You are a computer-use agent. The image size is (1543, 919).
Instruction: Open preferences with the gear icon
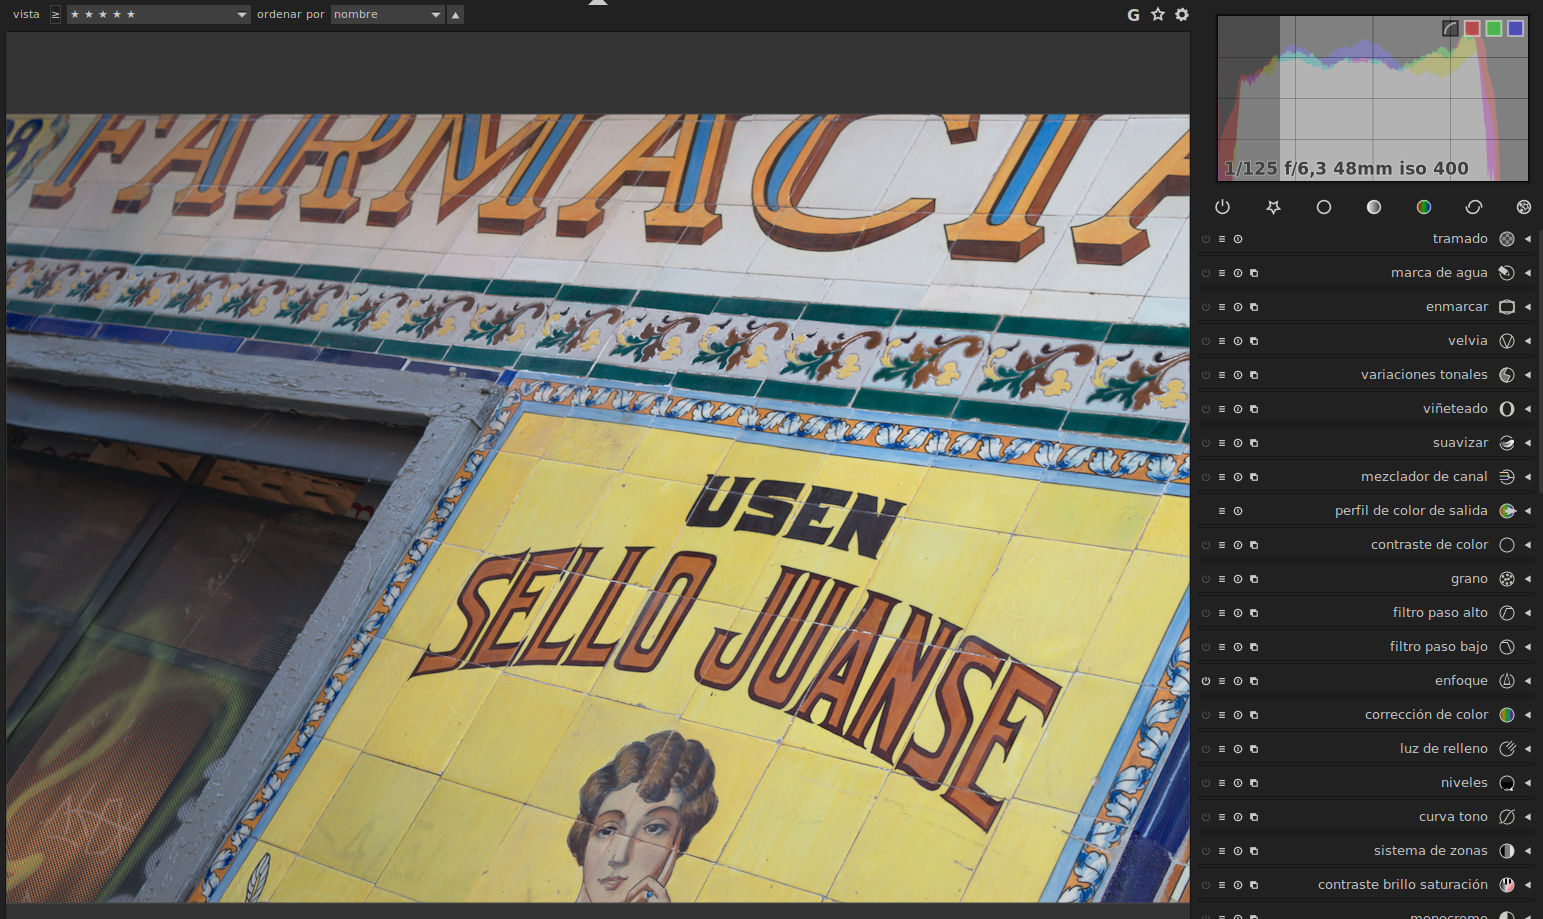point(1182,15)
